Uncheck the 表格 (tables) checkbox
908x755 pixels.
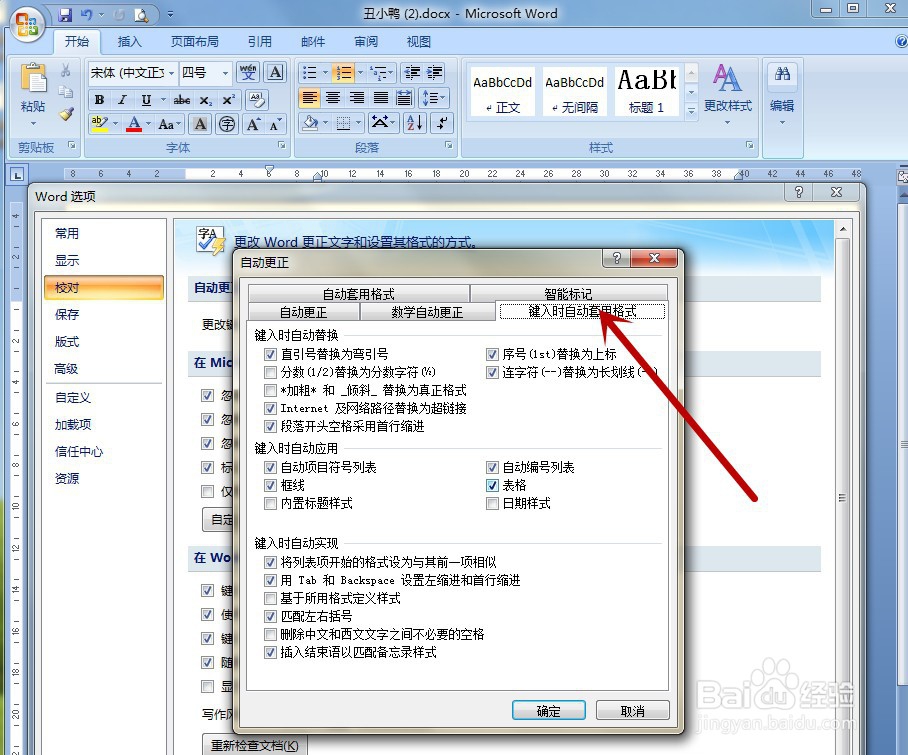point(492,486)
